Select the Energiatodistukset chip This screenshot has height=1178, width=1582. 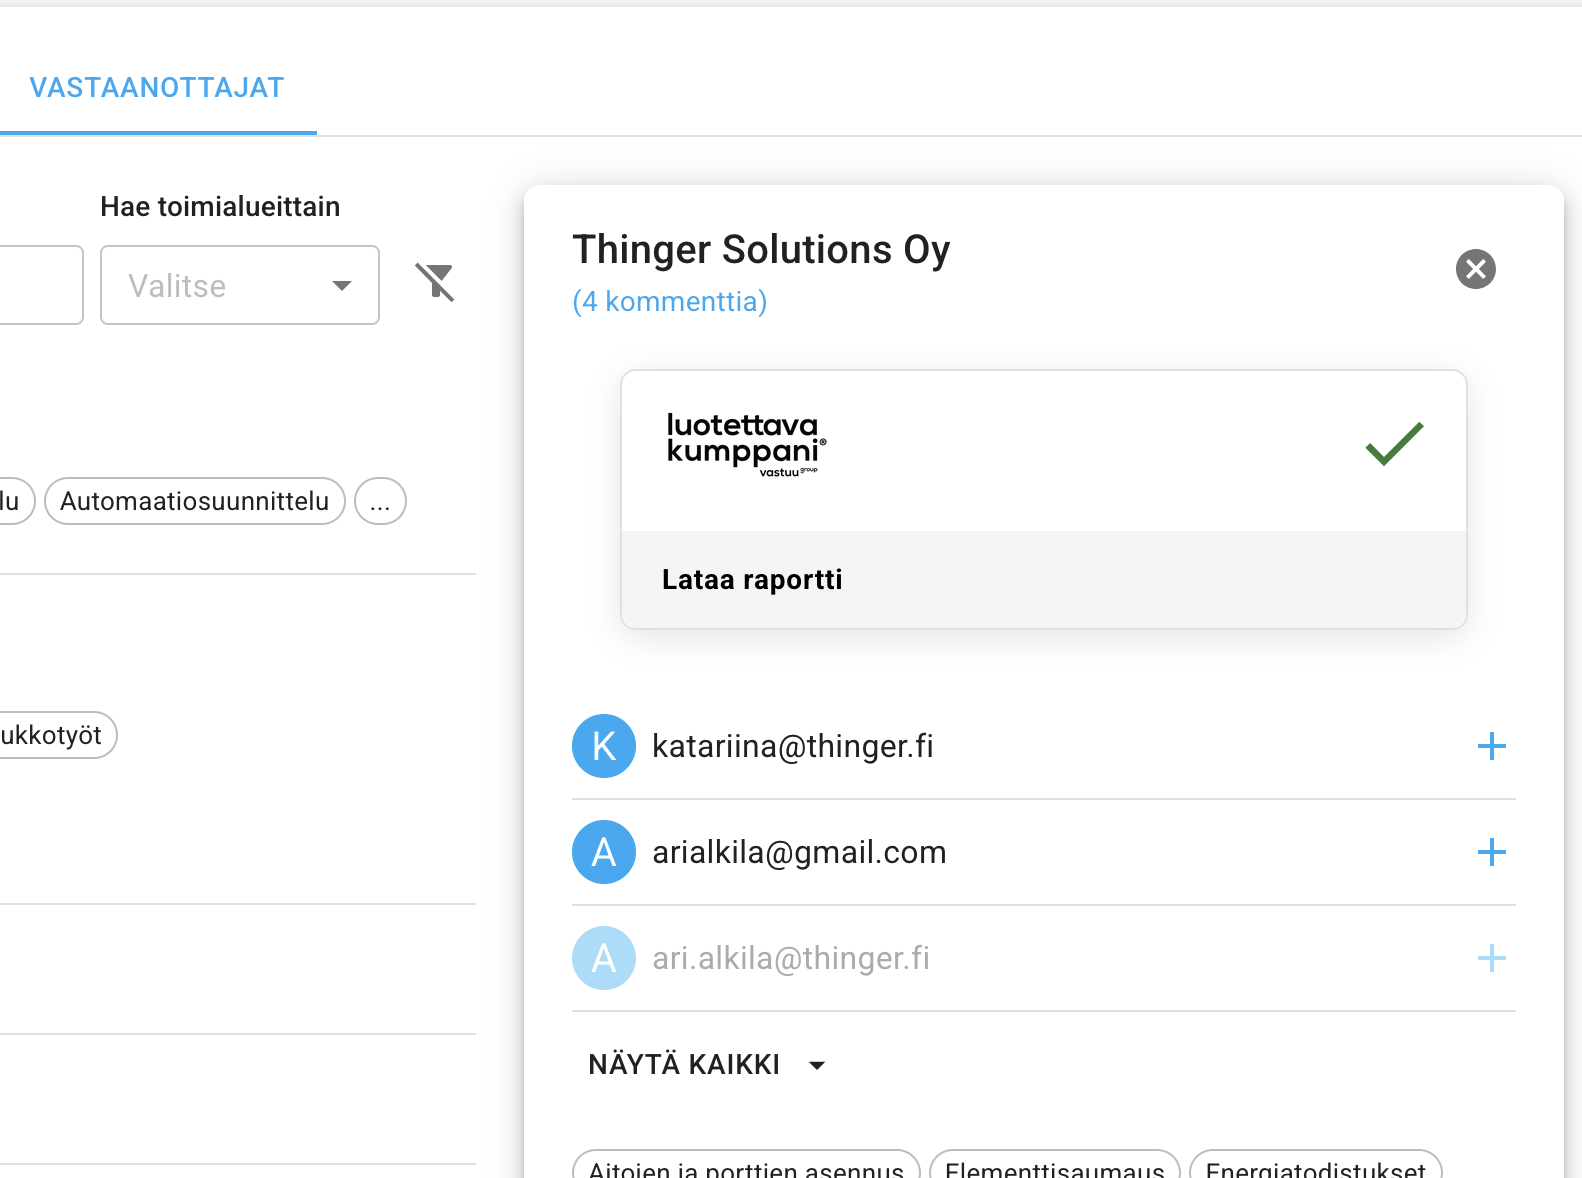(1316, 1166)
